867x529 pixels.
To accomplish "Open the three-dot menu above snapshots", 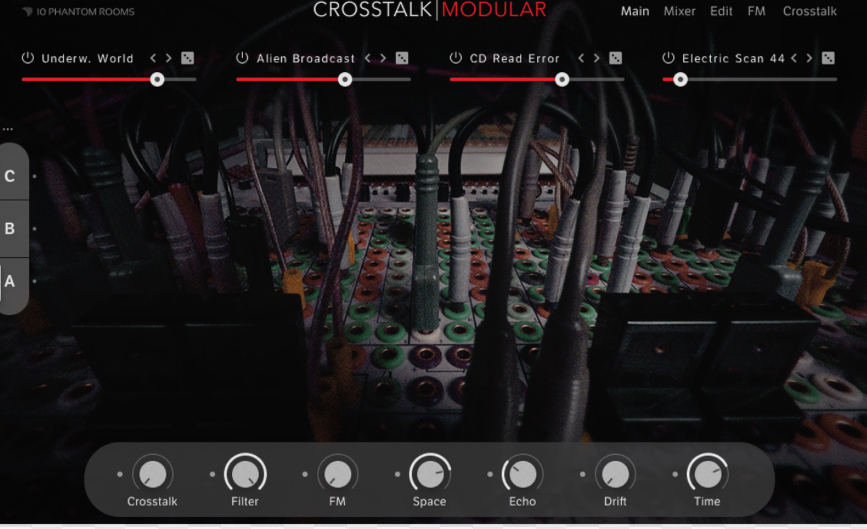I will (x=7, y=129).
